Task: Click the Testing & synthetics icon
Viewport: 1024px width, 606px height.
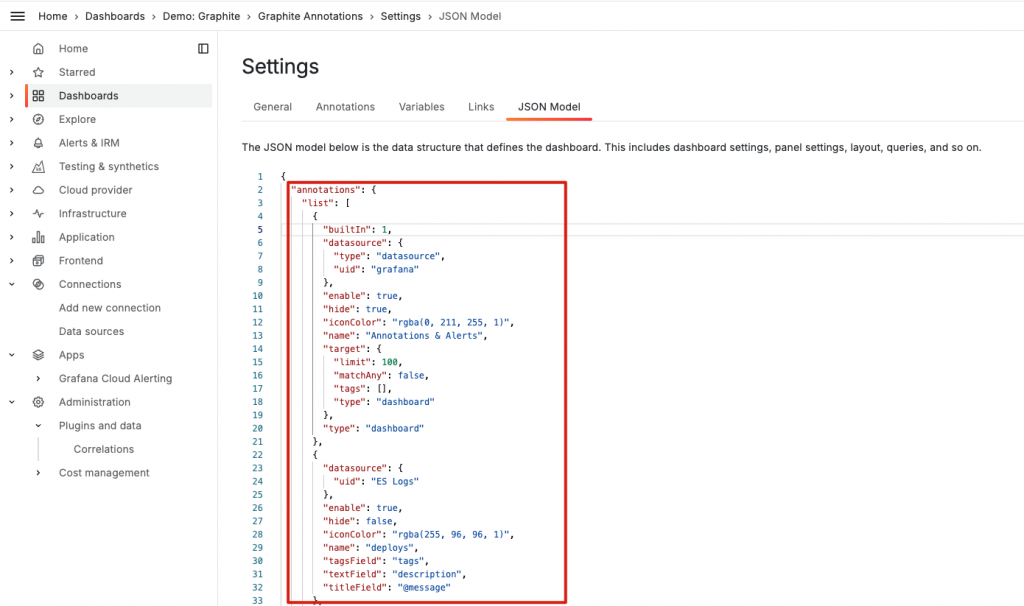Action: tap(38, 167)
